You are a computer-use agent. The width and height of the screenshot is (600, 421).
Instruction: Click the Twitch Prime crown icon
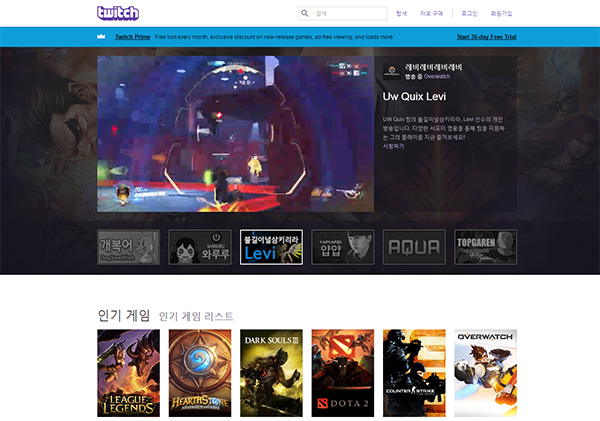(101, 37)
